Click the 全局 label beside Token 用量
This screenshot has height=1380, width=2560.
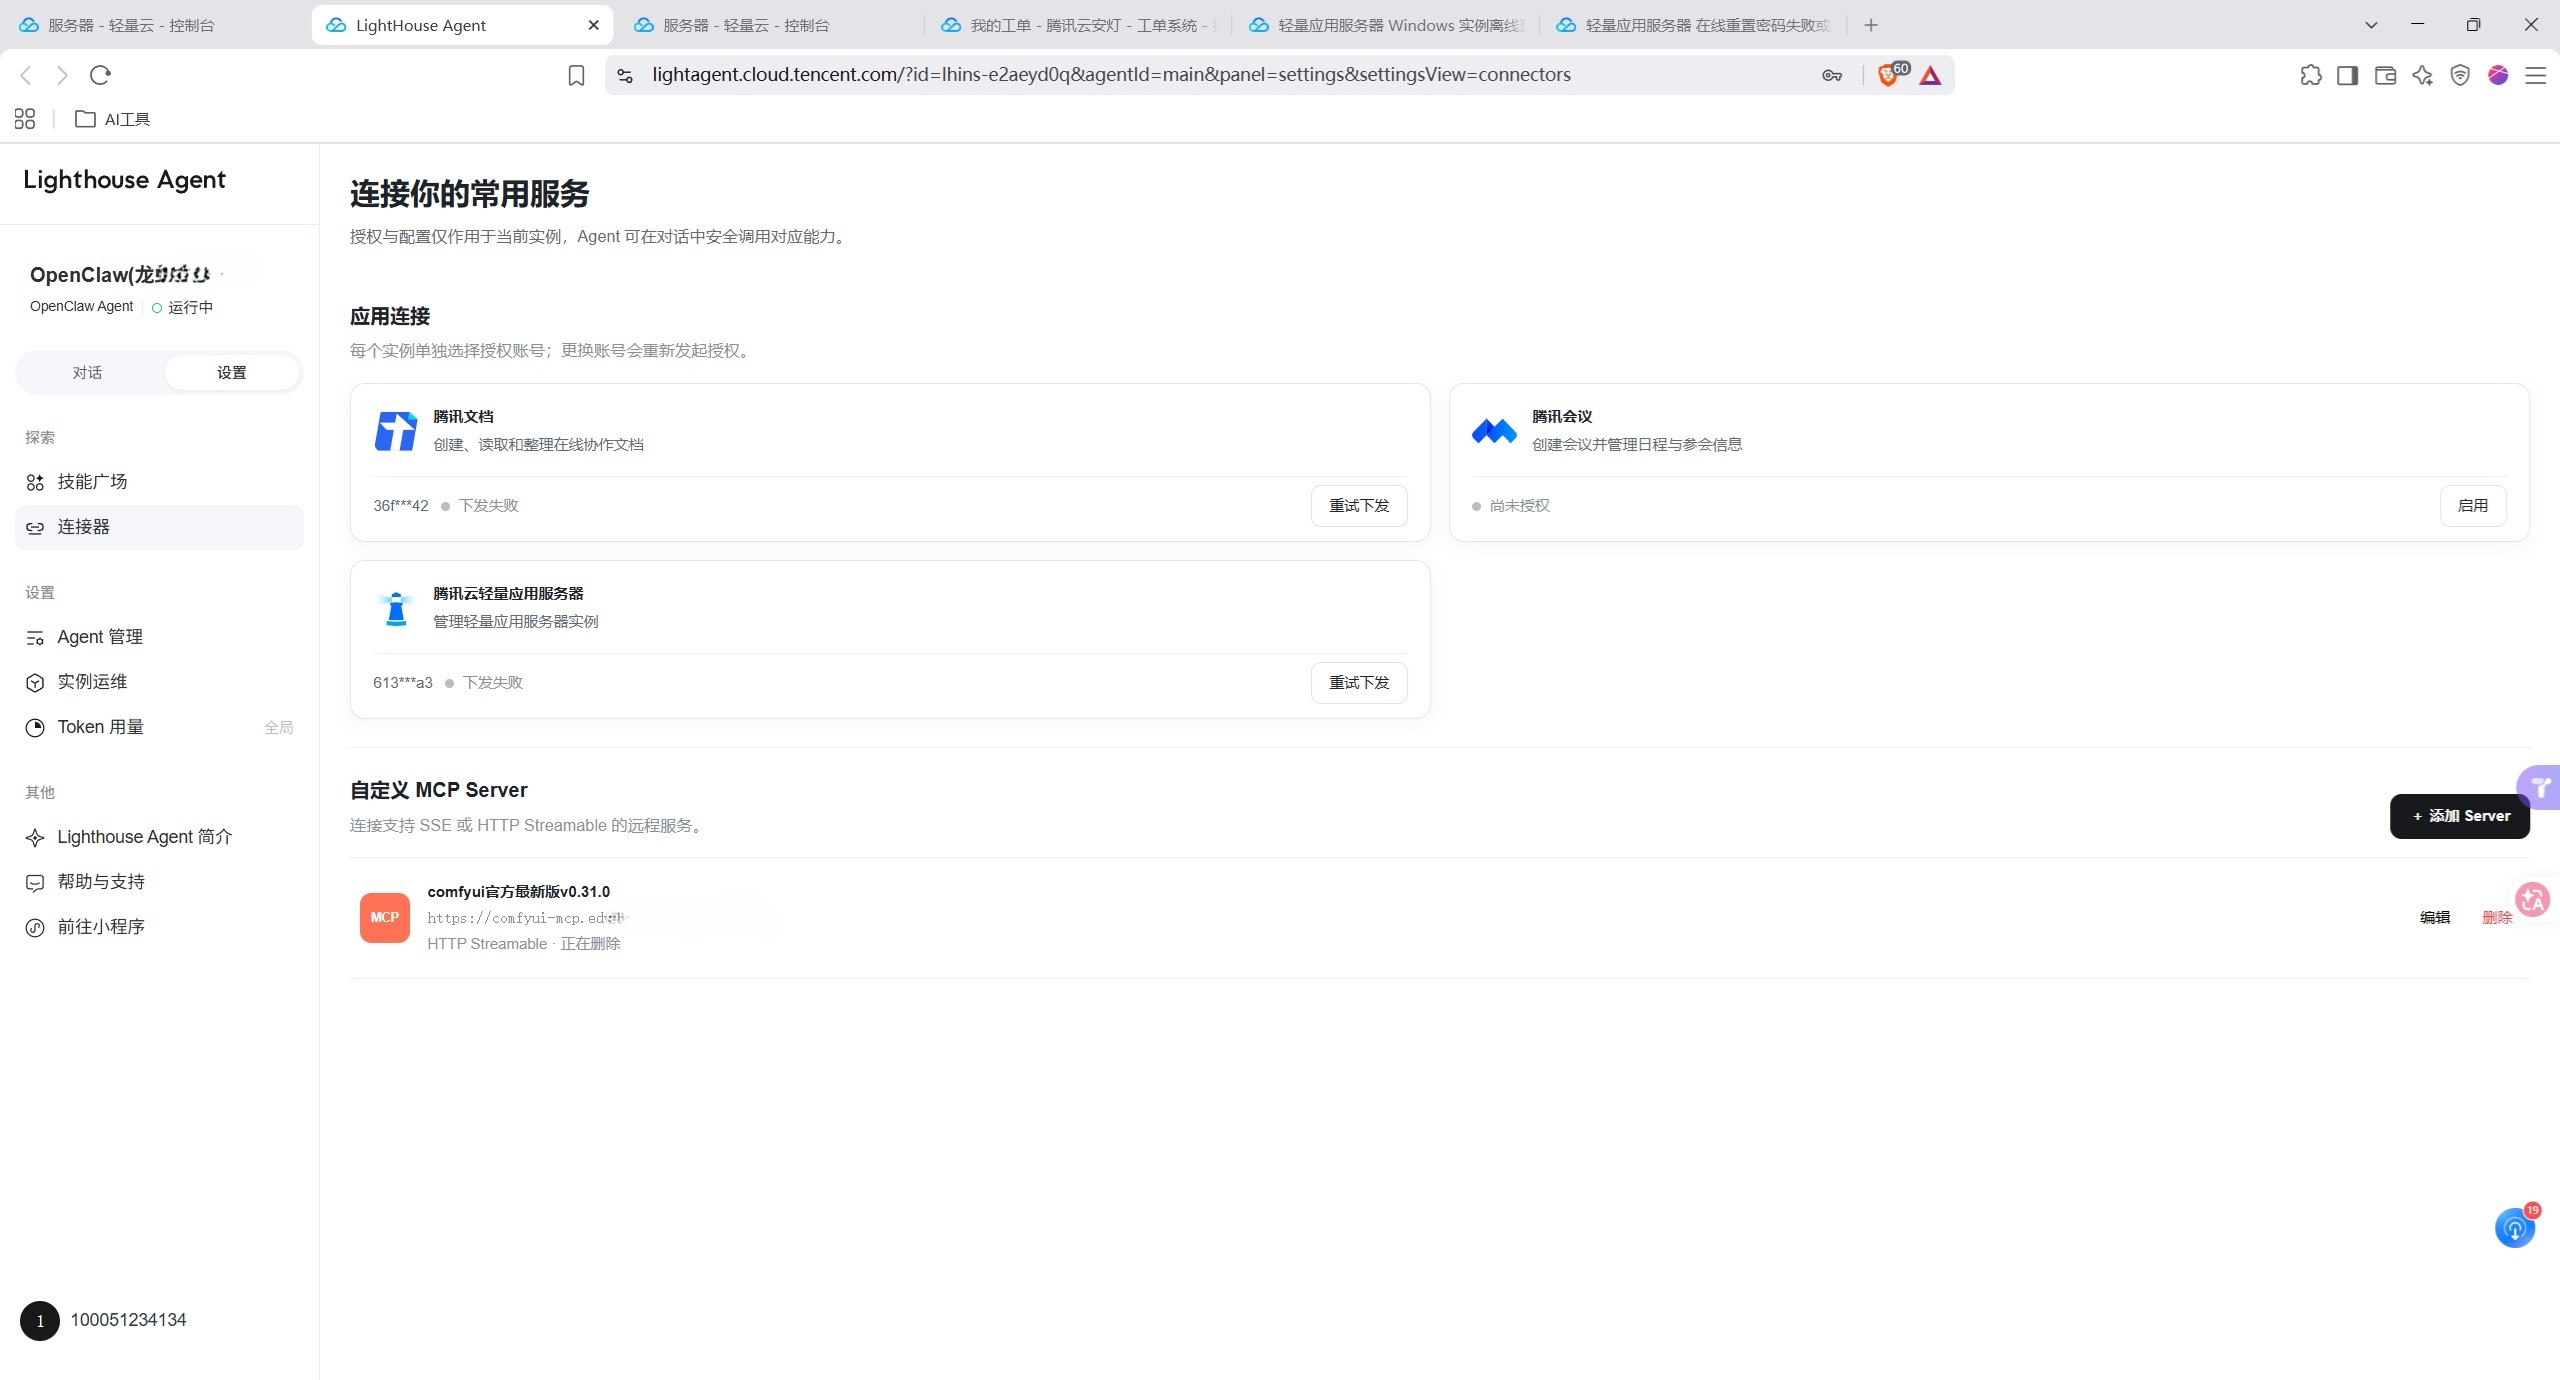pos(279,728)
